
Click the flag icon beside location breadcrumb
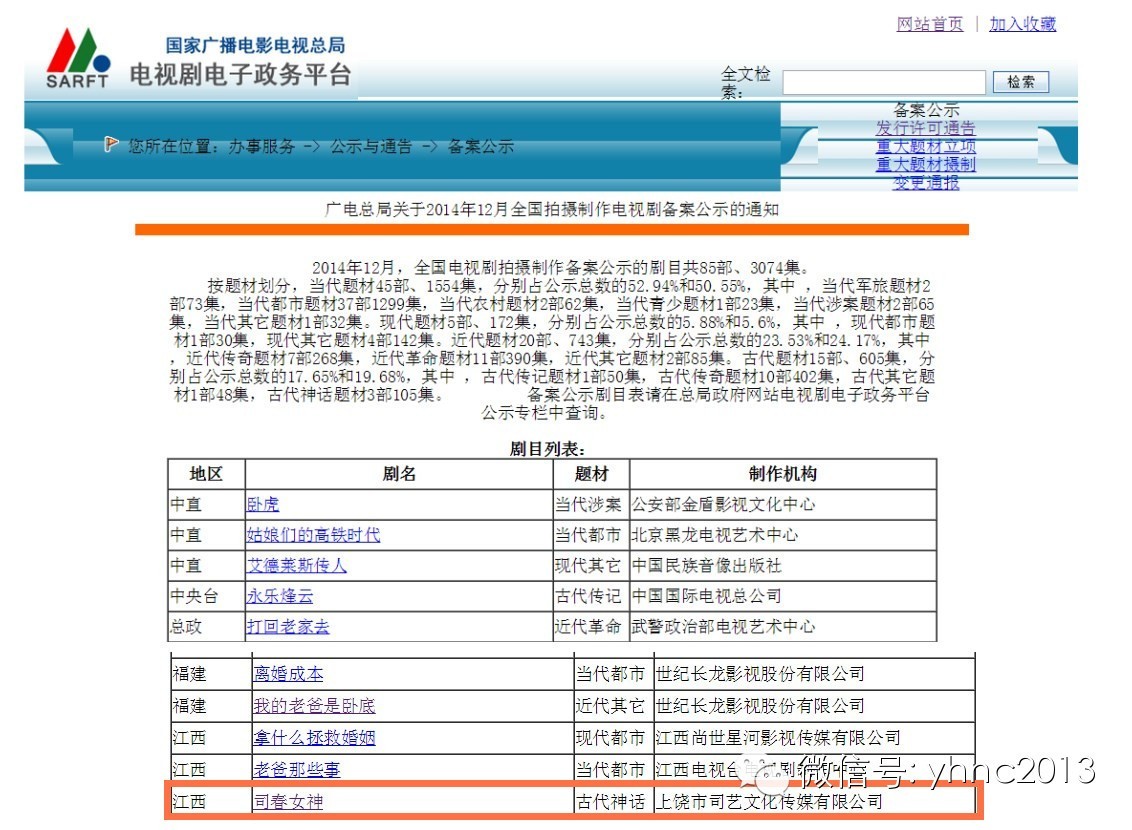112,145
